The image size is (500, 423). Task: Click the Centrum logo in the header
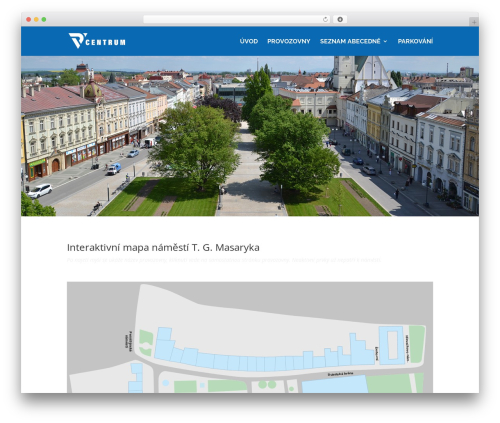[x=97, y=41]
